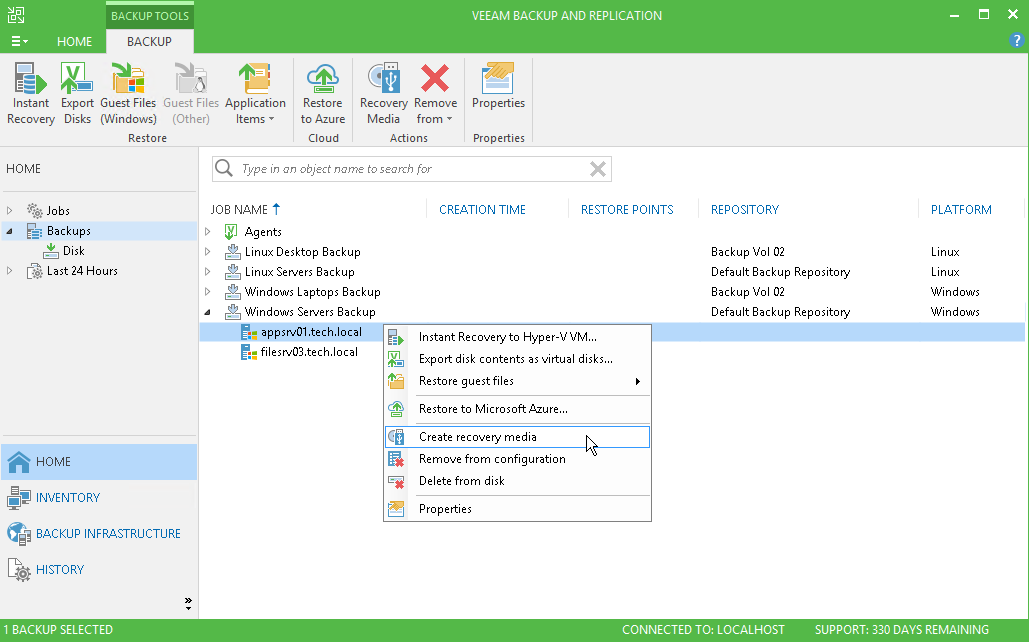
Task: Open the Application Items dropdown
Action: [255, 93]
